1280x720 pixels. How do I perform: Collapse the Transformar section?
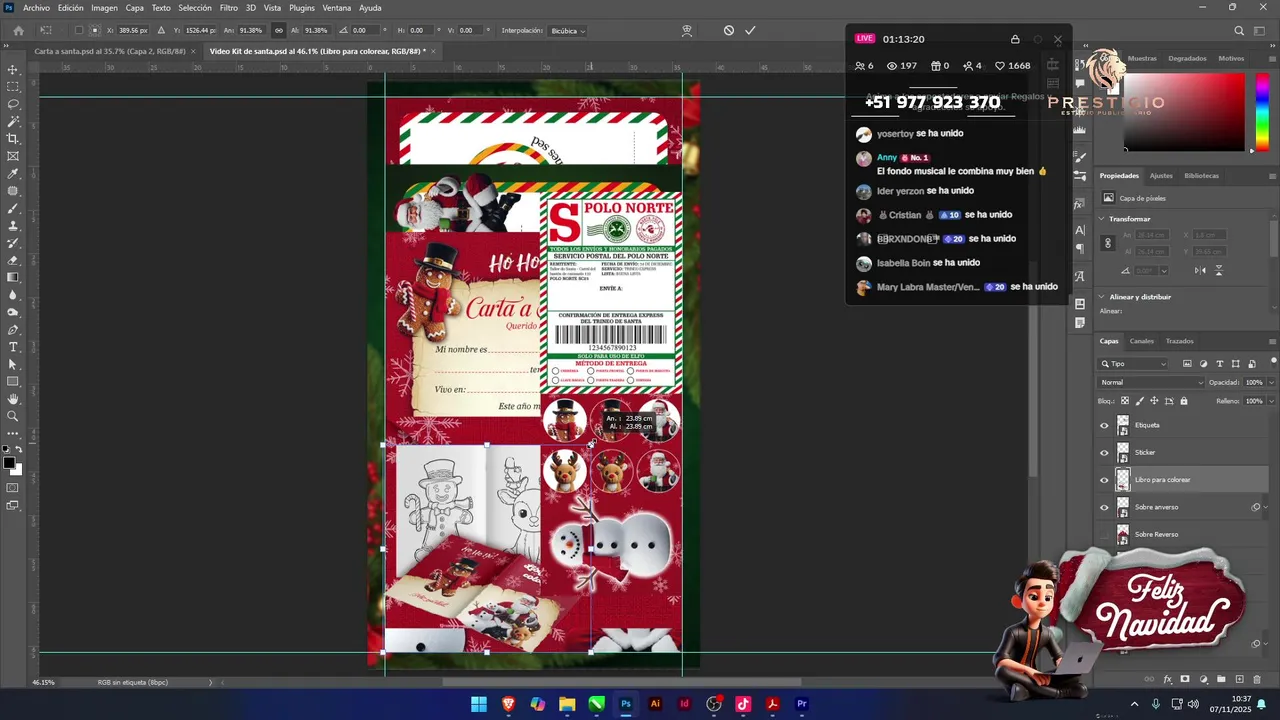click(x=1102, y=219)
